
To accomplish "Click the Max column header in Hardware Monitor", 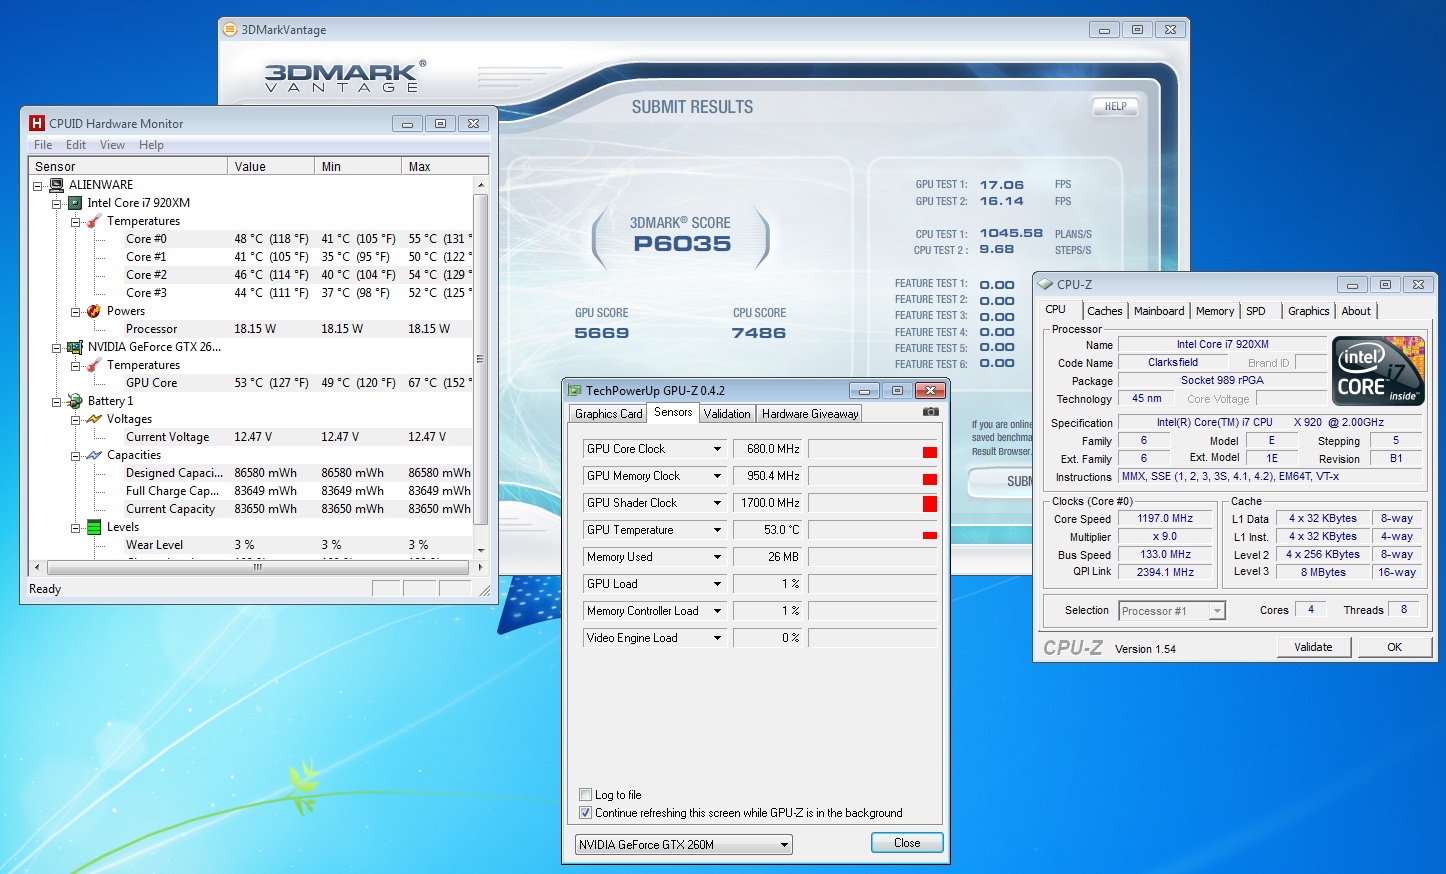I will click(x=445, y=166).
